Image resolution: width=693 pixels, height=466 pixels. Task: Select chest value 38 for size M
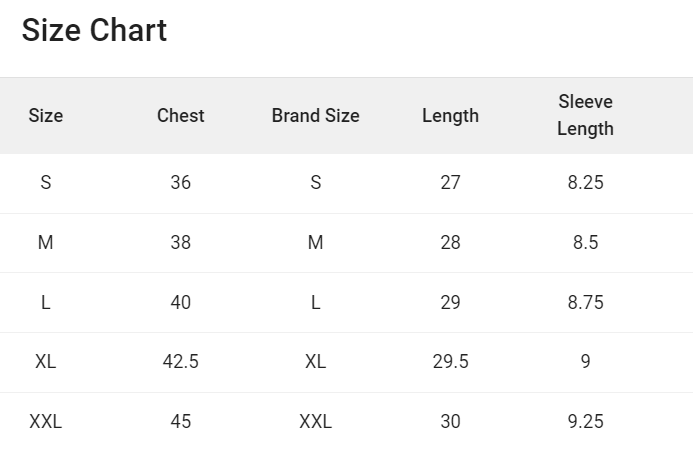click(x=180, y=243)
